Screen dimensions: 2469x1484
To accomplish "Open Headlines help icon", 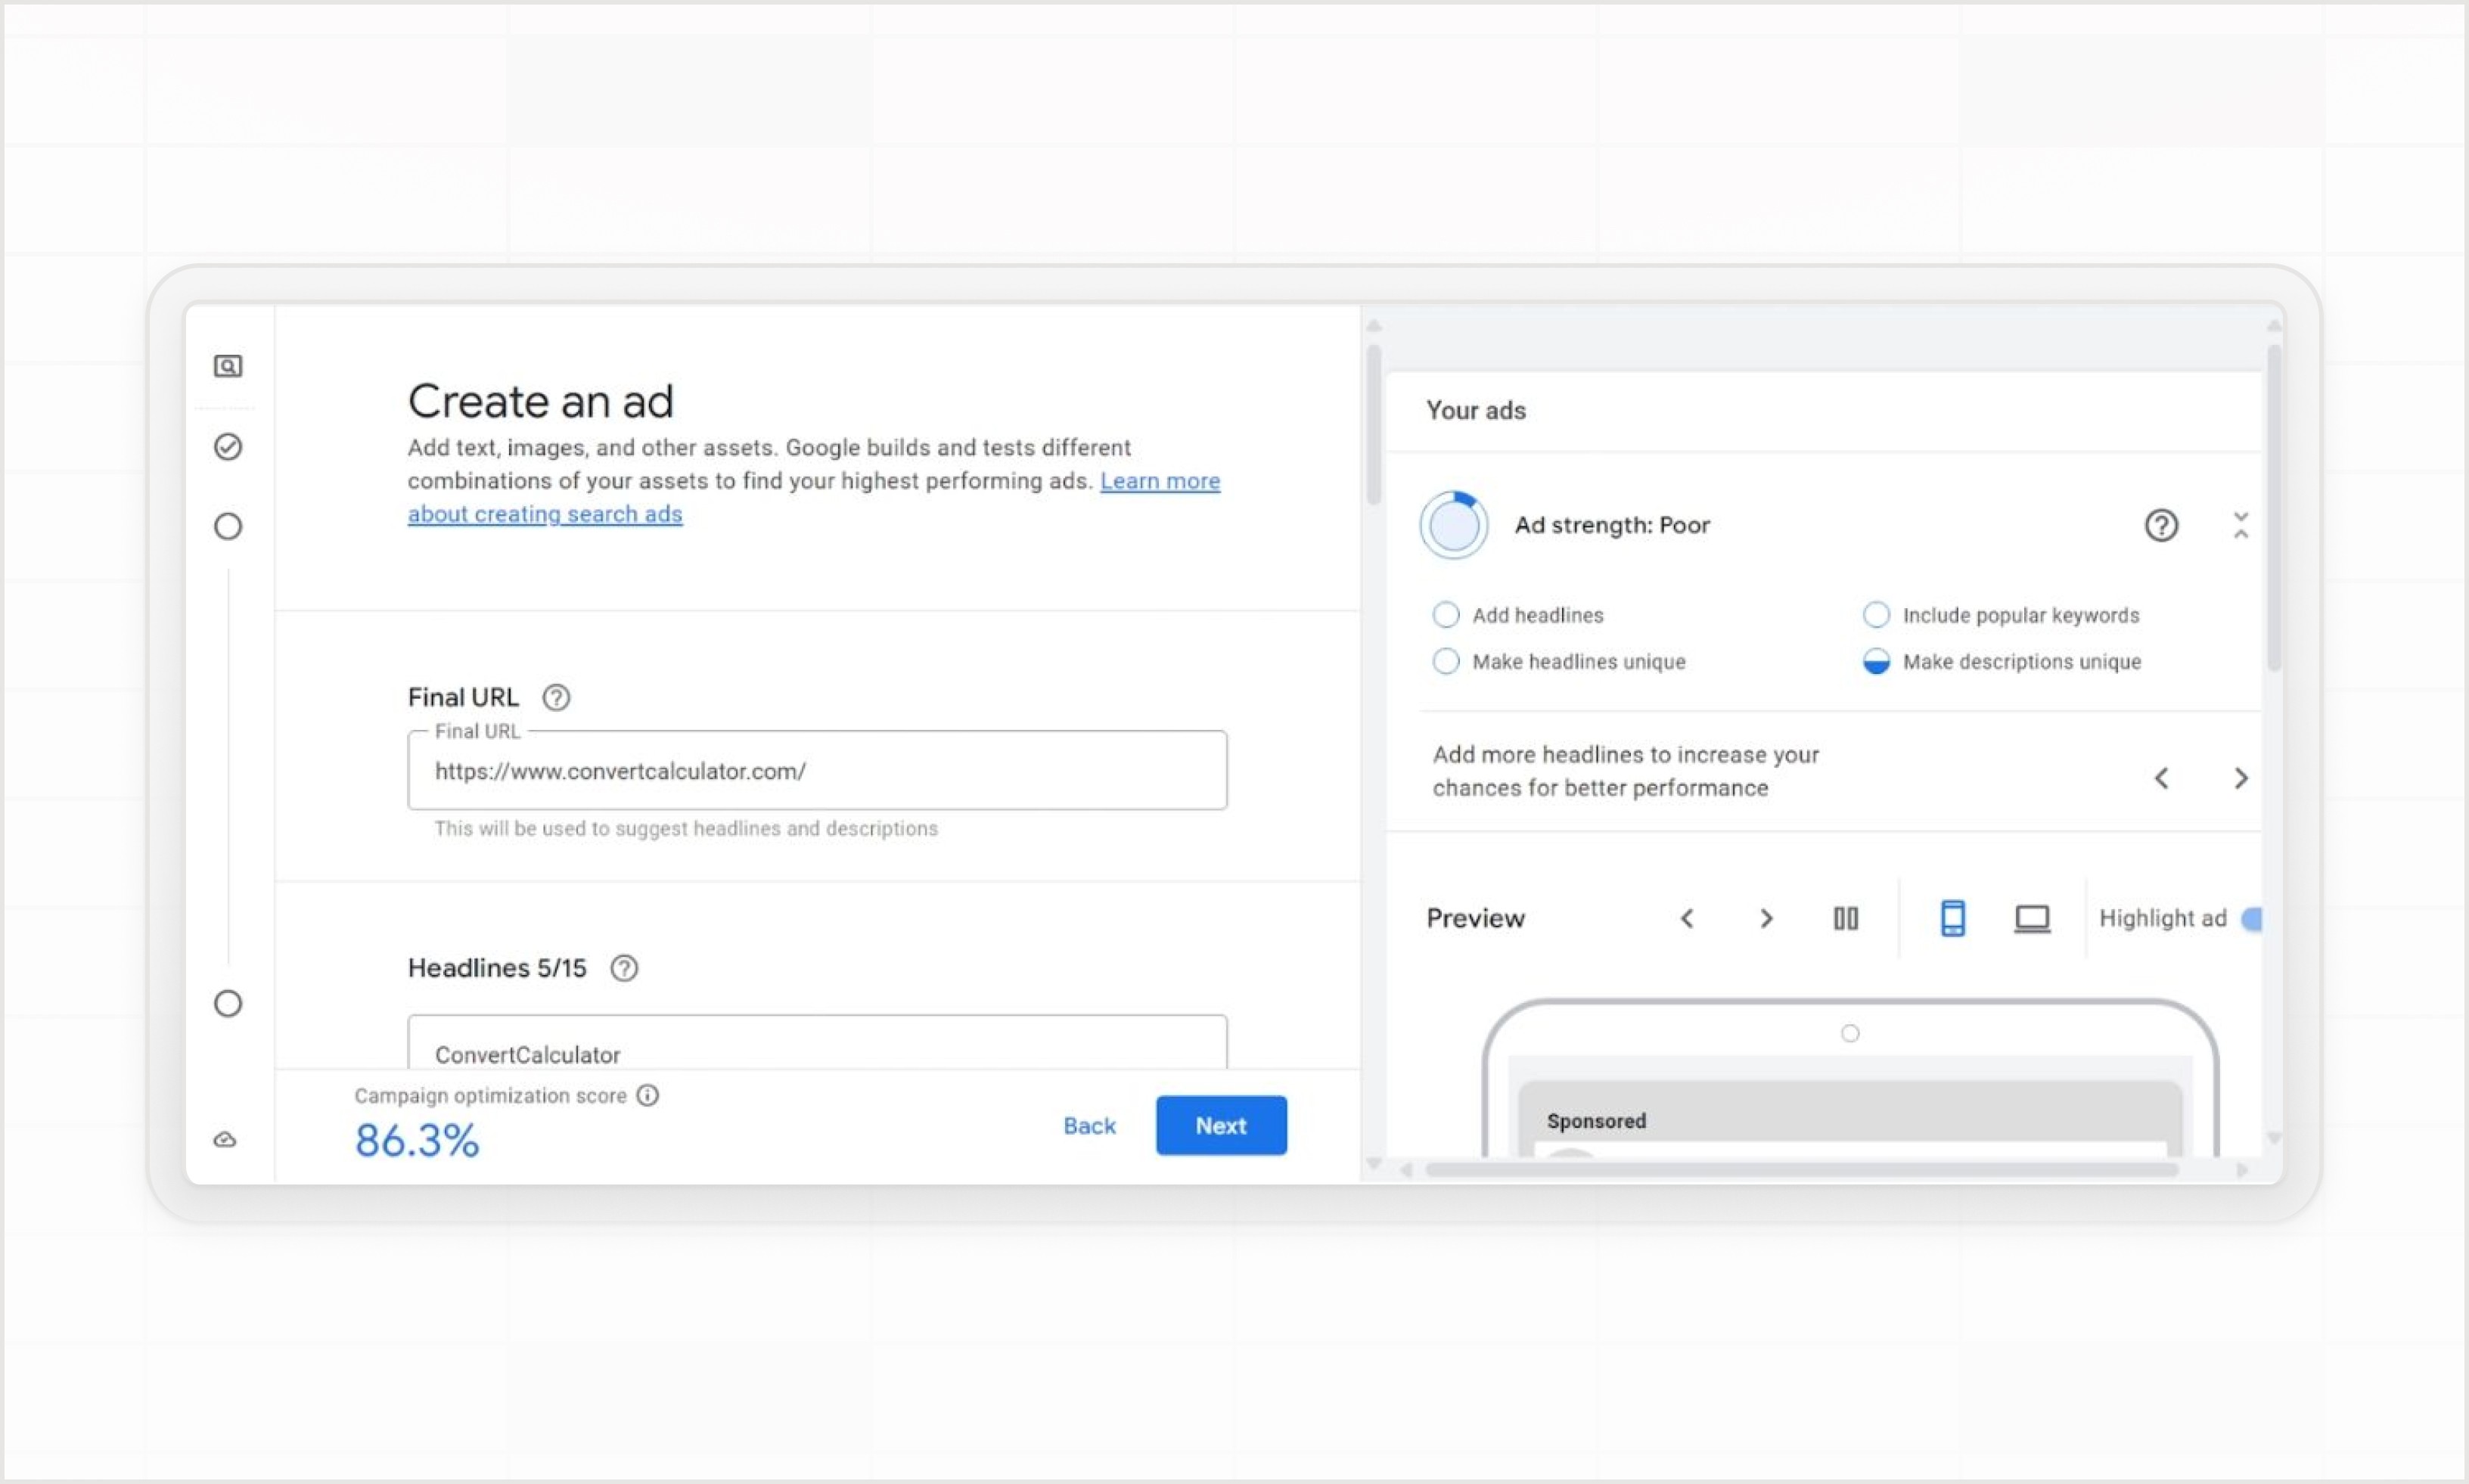I will (624, 968).
